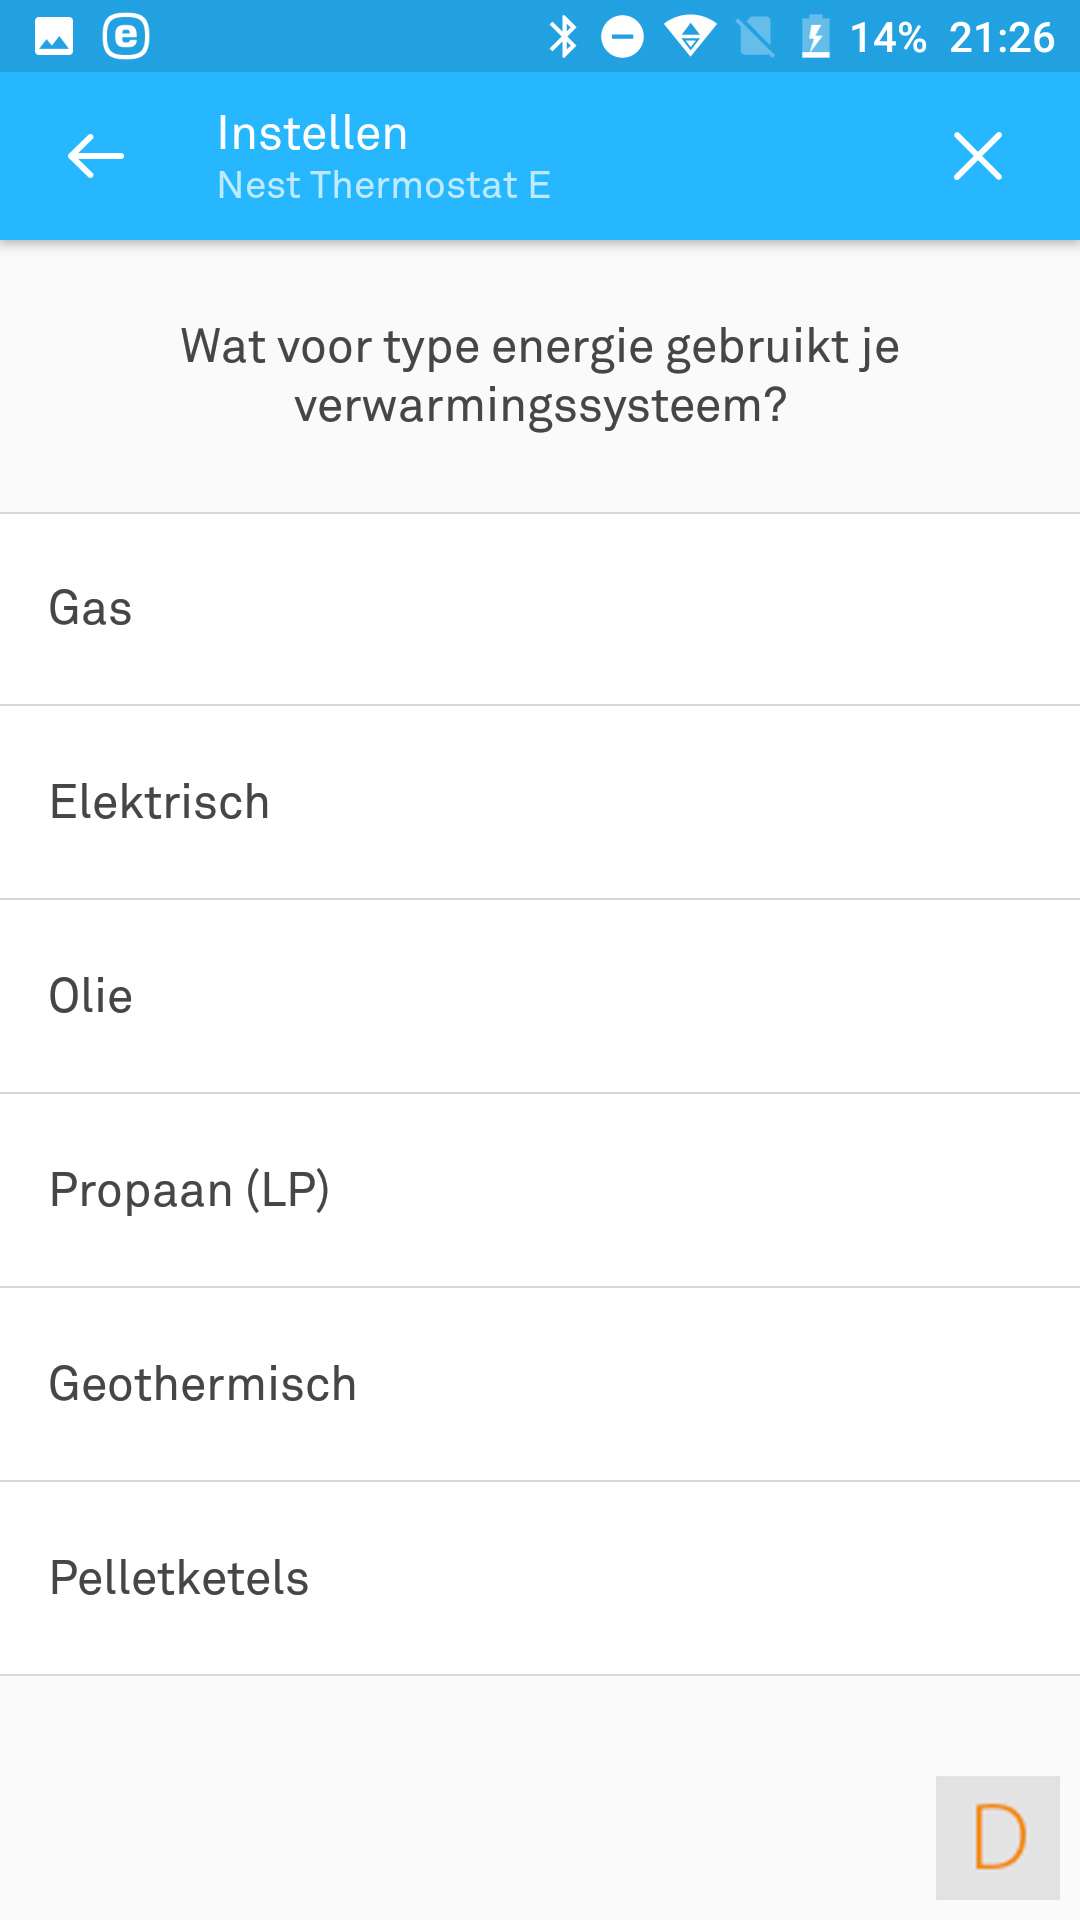This screenshot has height=1920, width=1080.
Task: Tap the 21:26 clock in status bar
Action: pos(1001,37)
